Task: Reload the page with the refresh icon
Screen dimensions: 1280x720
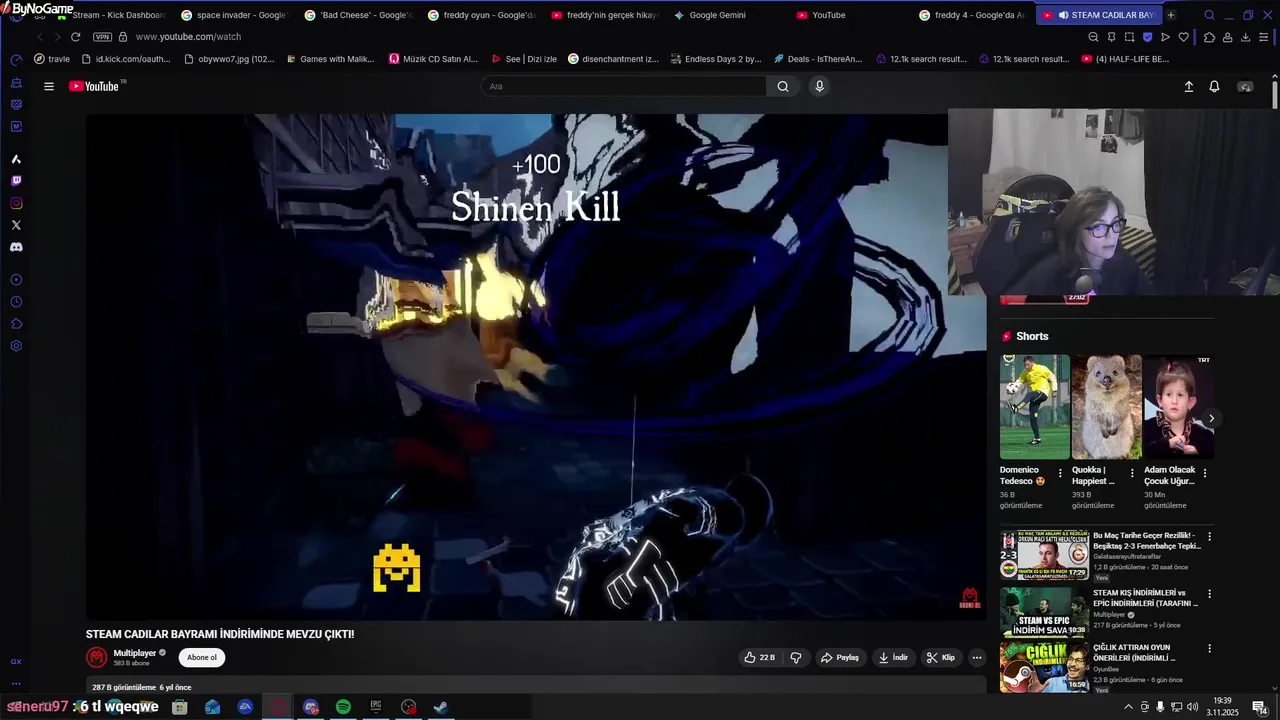Action: pyautogui.click(x=75, y=37)
